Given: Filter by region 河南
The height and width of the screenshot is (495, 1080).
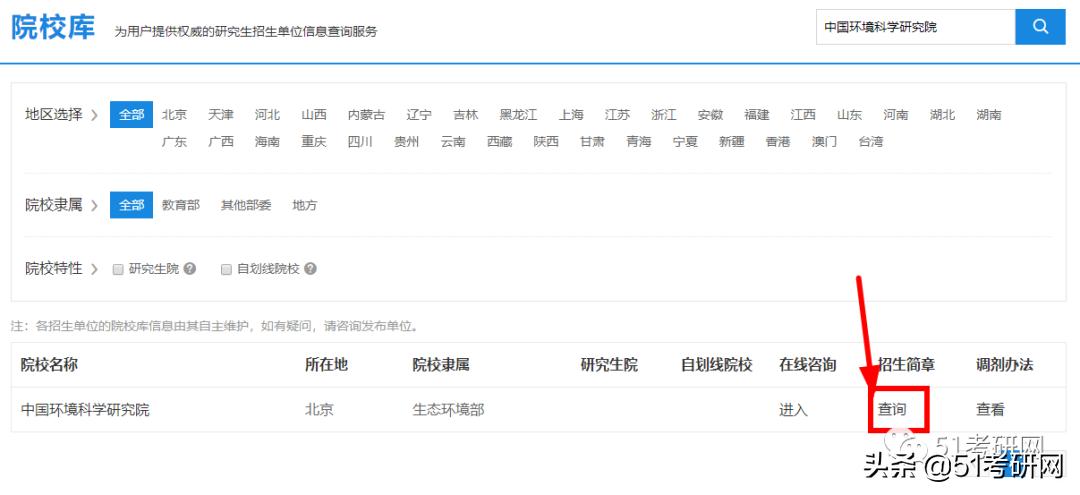Looking at the screenshot, I should (896, 114).
